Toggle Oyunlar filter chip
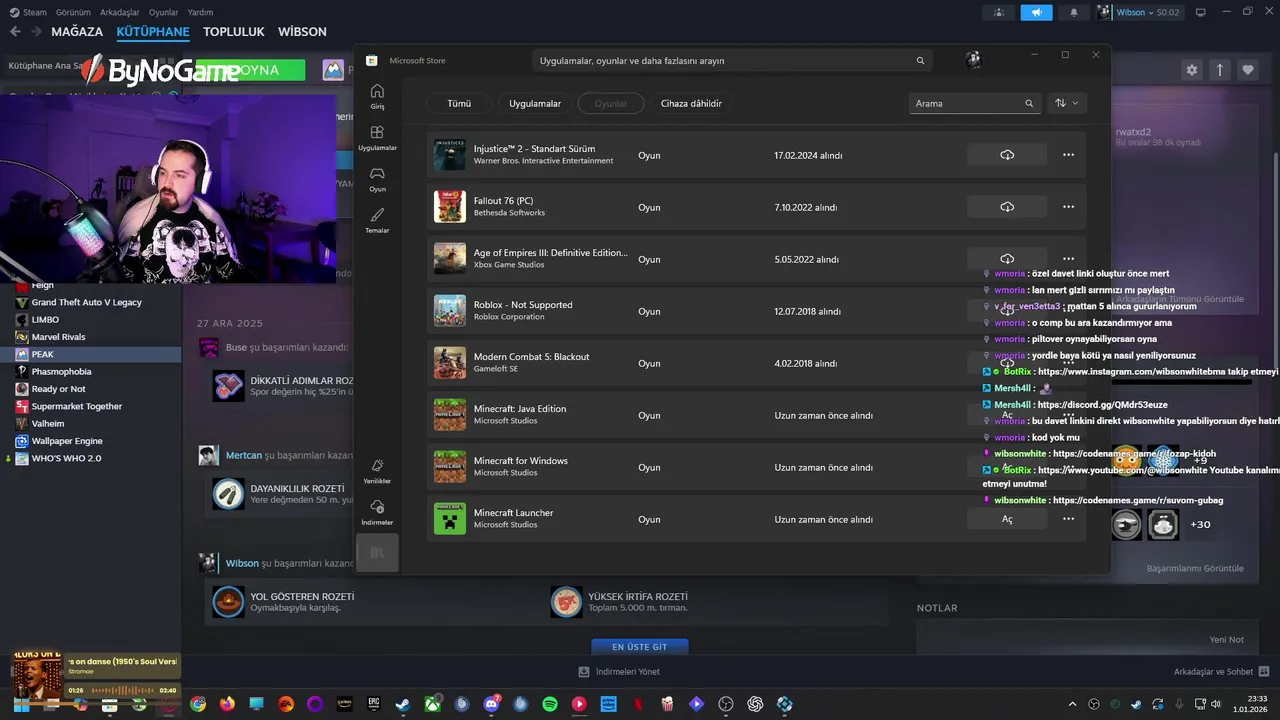 (x=611, y=103)
